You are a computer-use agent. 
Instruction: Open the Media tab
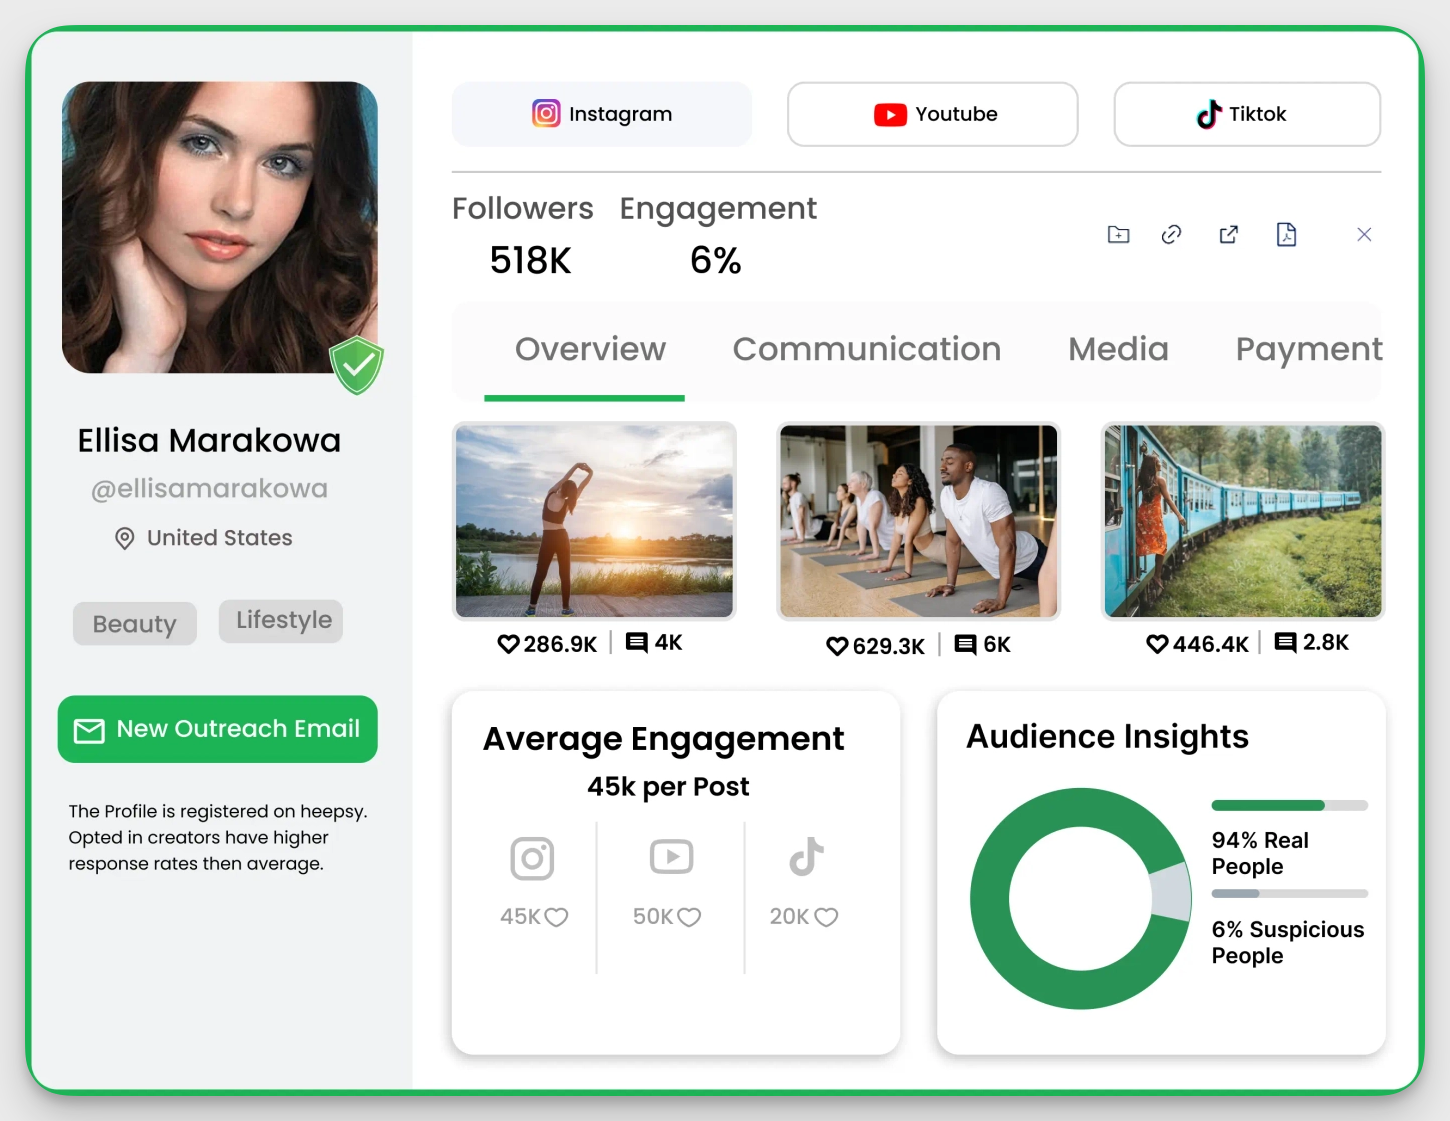(1118, 349)
